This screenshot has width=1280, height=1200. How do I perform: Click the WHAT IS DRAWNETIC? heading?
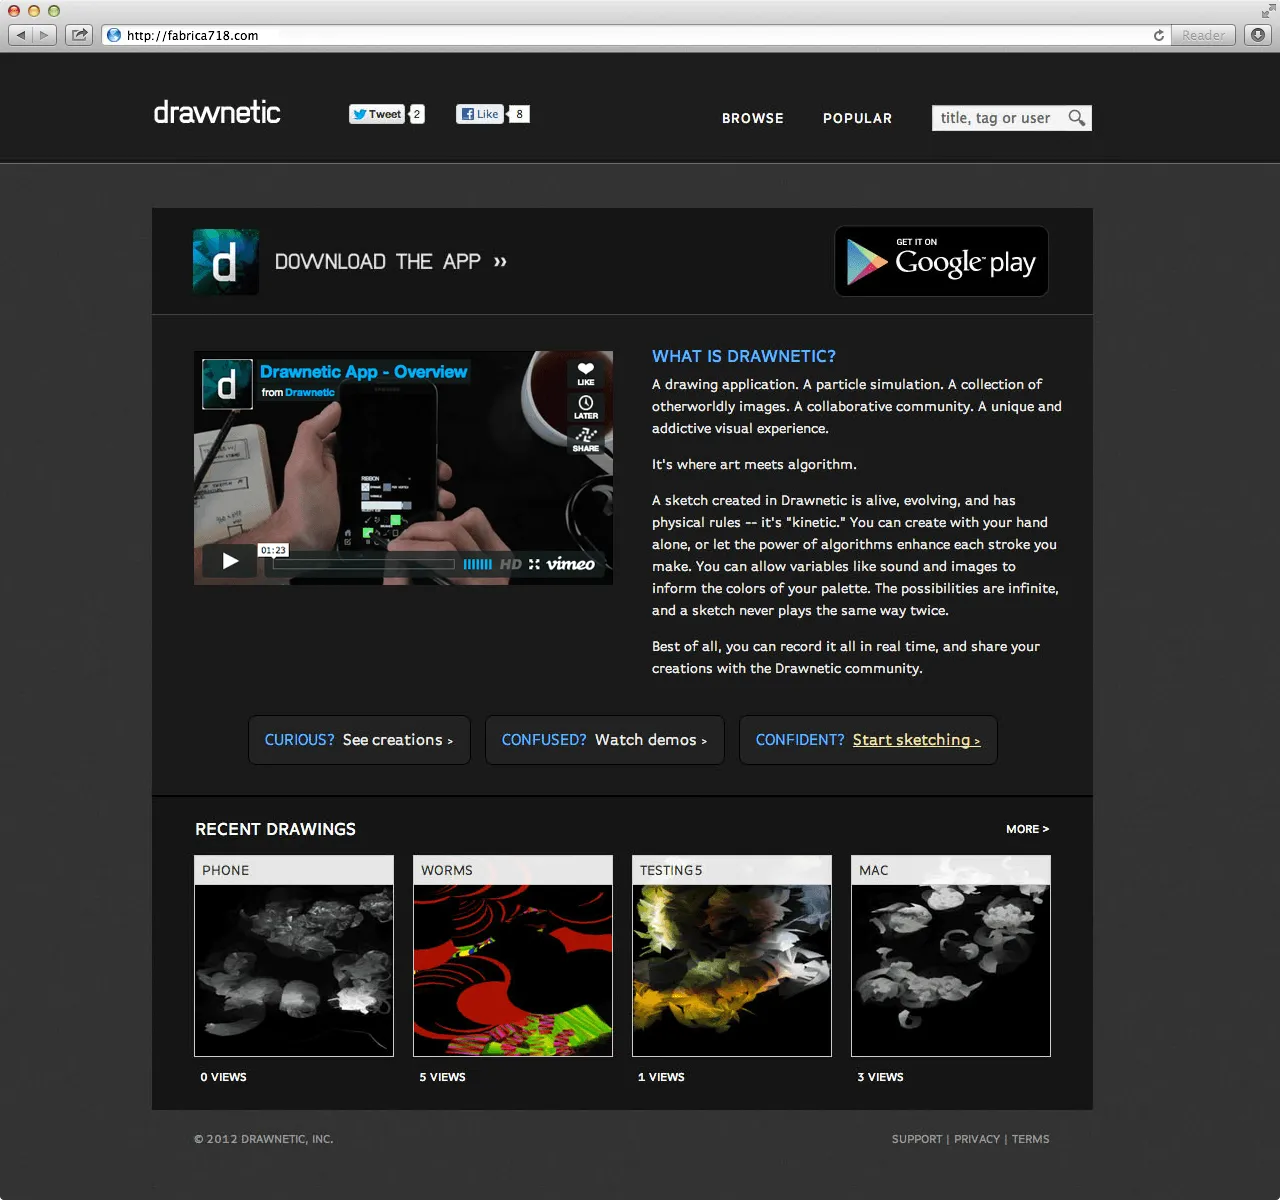[744, 356]
